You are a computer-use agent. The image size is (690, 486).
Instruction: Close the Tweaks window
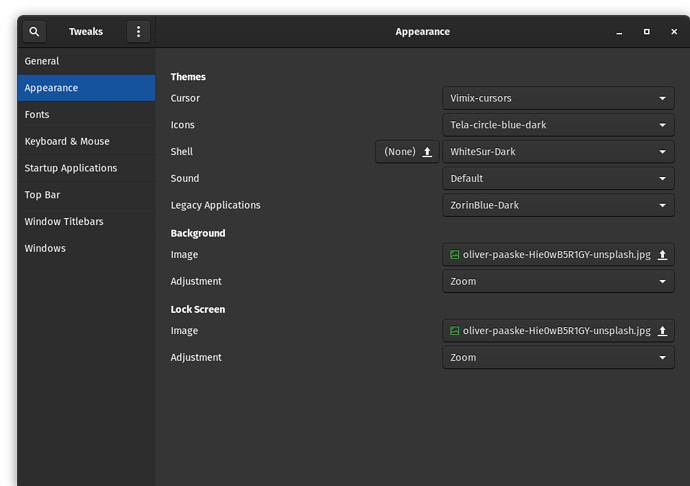pos(674,32)
